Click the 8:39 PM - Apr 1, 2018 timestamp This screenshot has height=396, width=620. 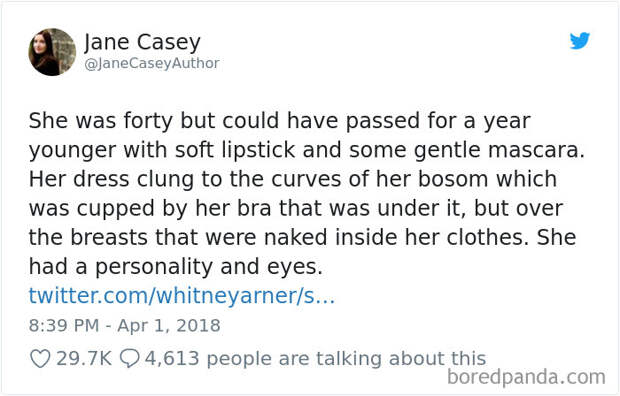(x=125, y=326)
